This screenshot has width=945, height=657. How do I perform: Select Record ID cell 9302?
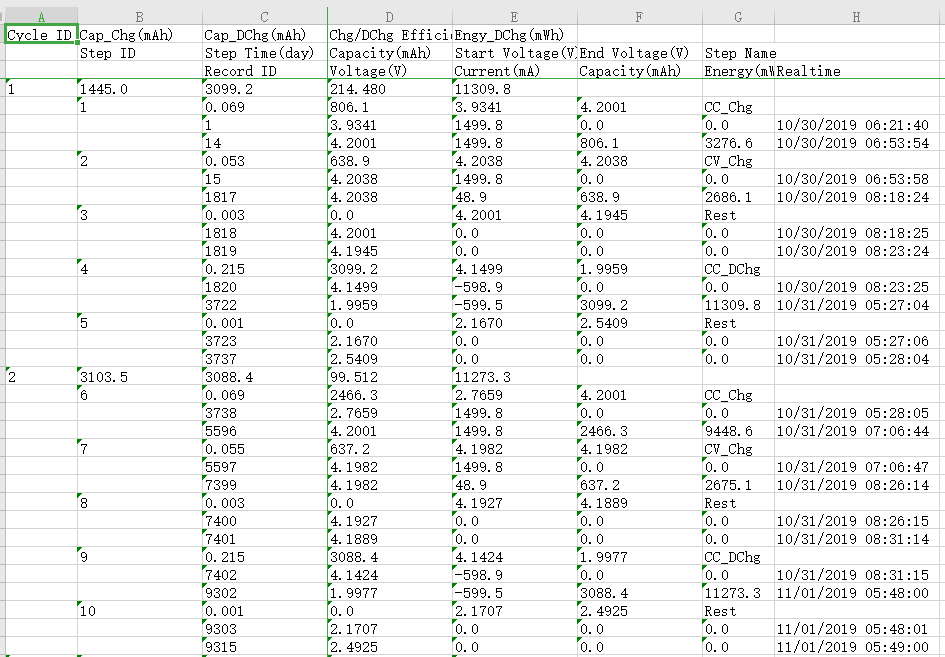pos(265,593)
